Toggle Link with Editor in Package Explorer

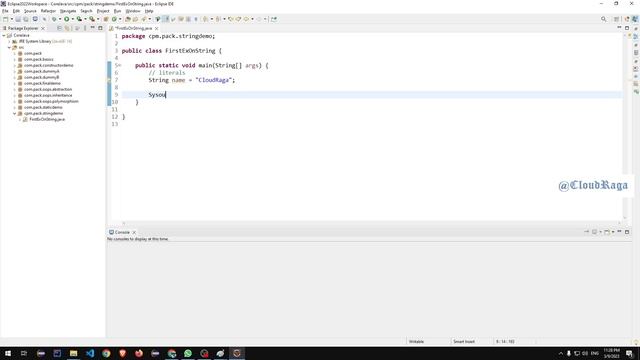67,28
